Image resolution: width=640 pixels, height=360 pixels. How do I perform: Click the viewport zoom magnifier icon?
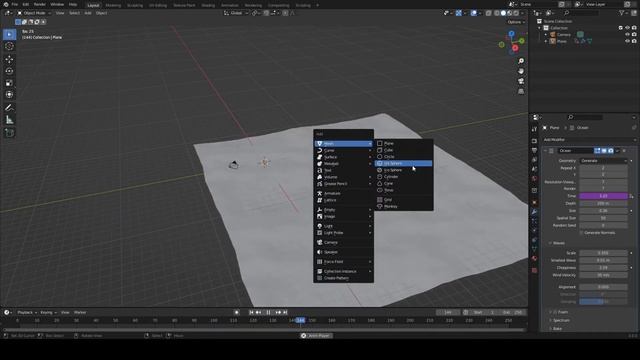(x=521, y=61)
